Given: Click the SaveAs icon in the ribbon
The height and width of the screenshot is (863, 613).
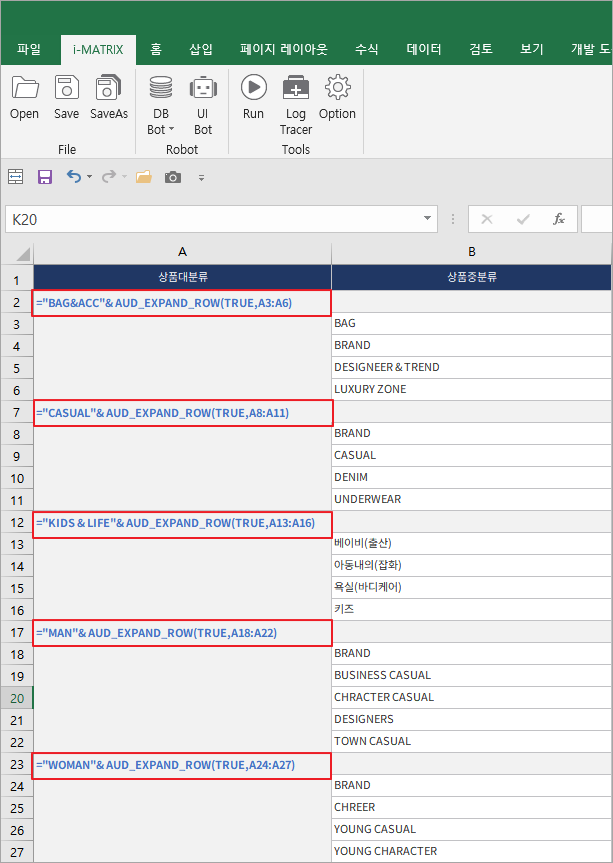Looking at the screenshot, I should pos(109,98).
